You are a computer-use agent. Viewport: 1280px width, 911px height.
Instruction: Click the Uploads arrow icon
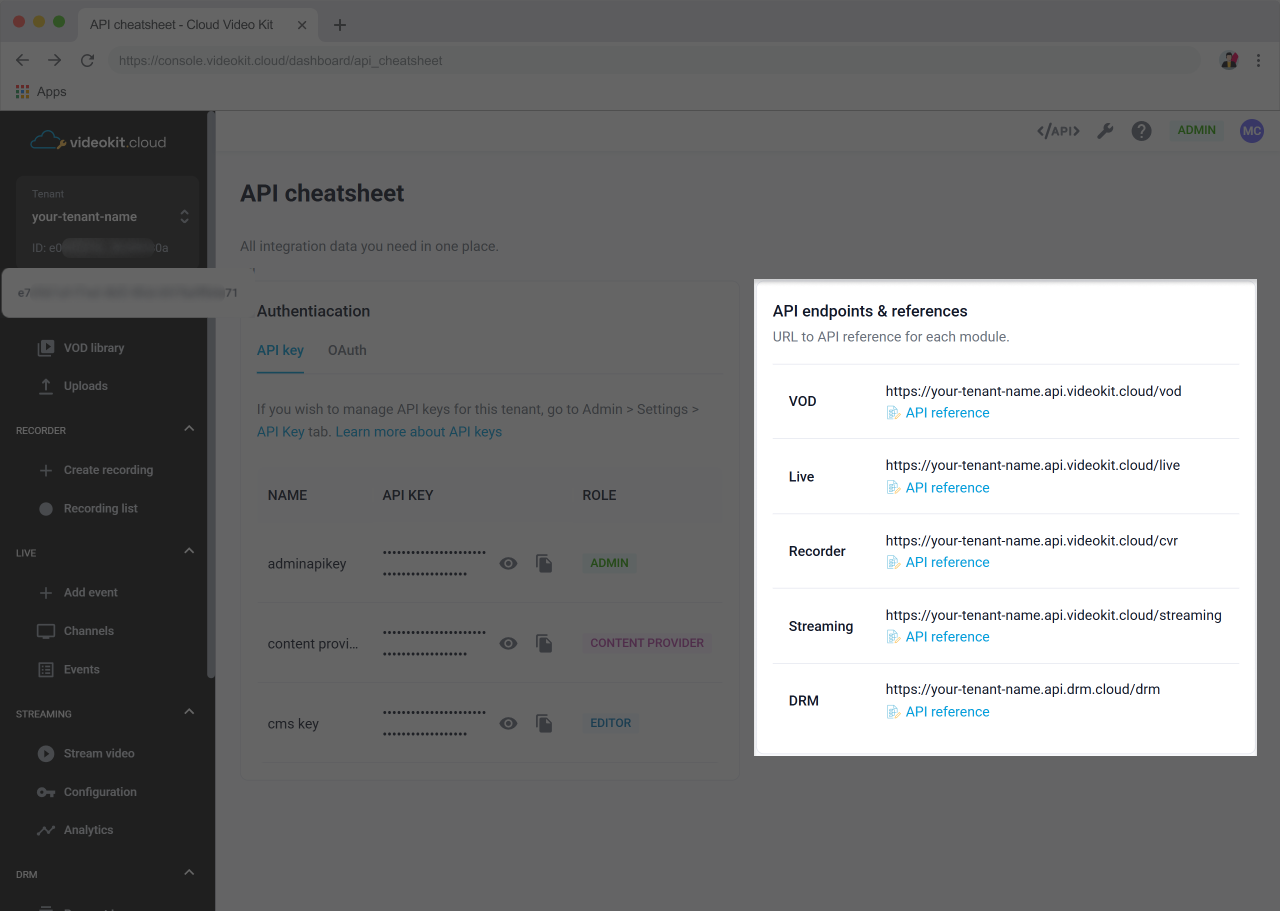pyautogui.click(x=45, y=386)
